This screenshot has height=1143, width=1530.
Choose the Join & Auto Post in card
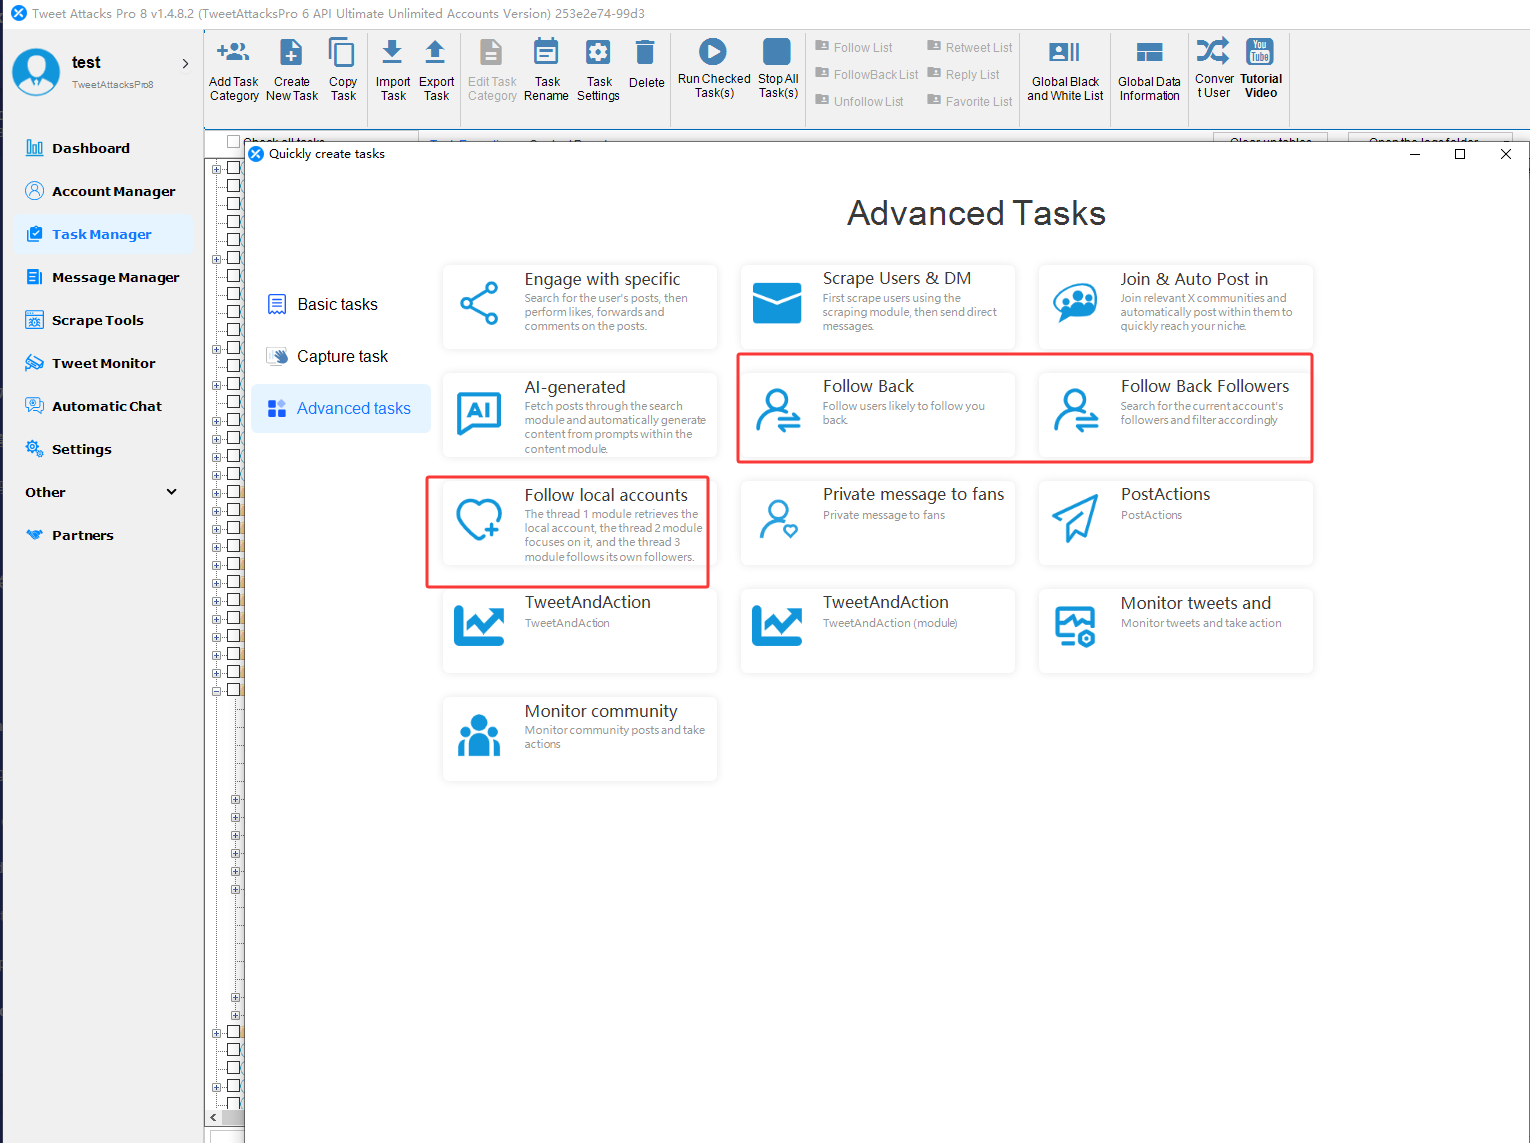coord(1175,306)
